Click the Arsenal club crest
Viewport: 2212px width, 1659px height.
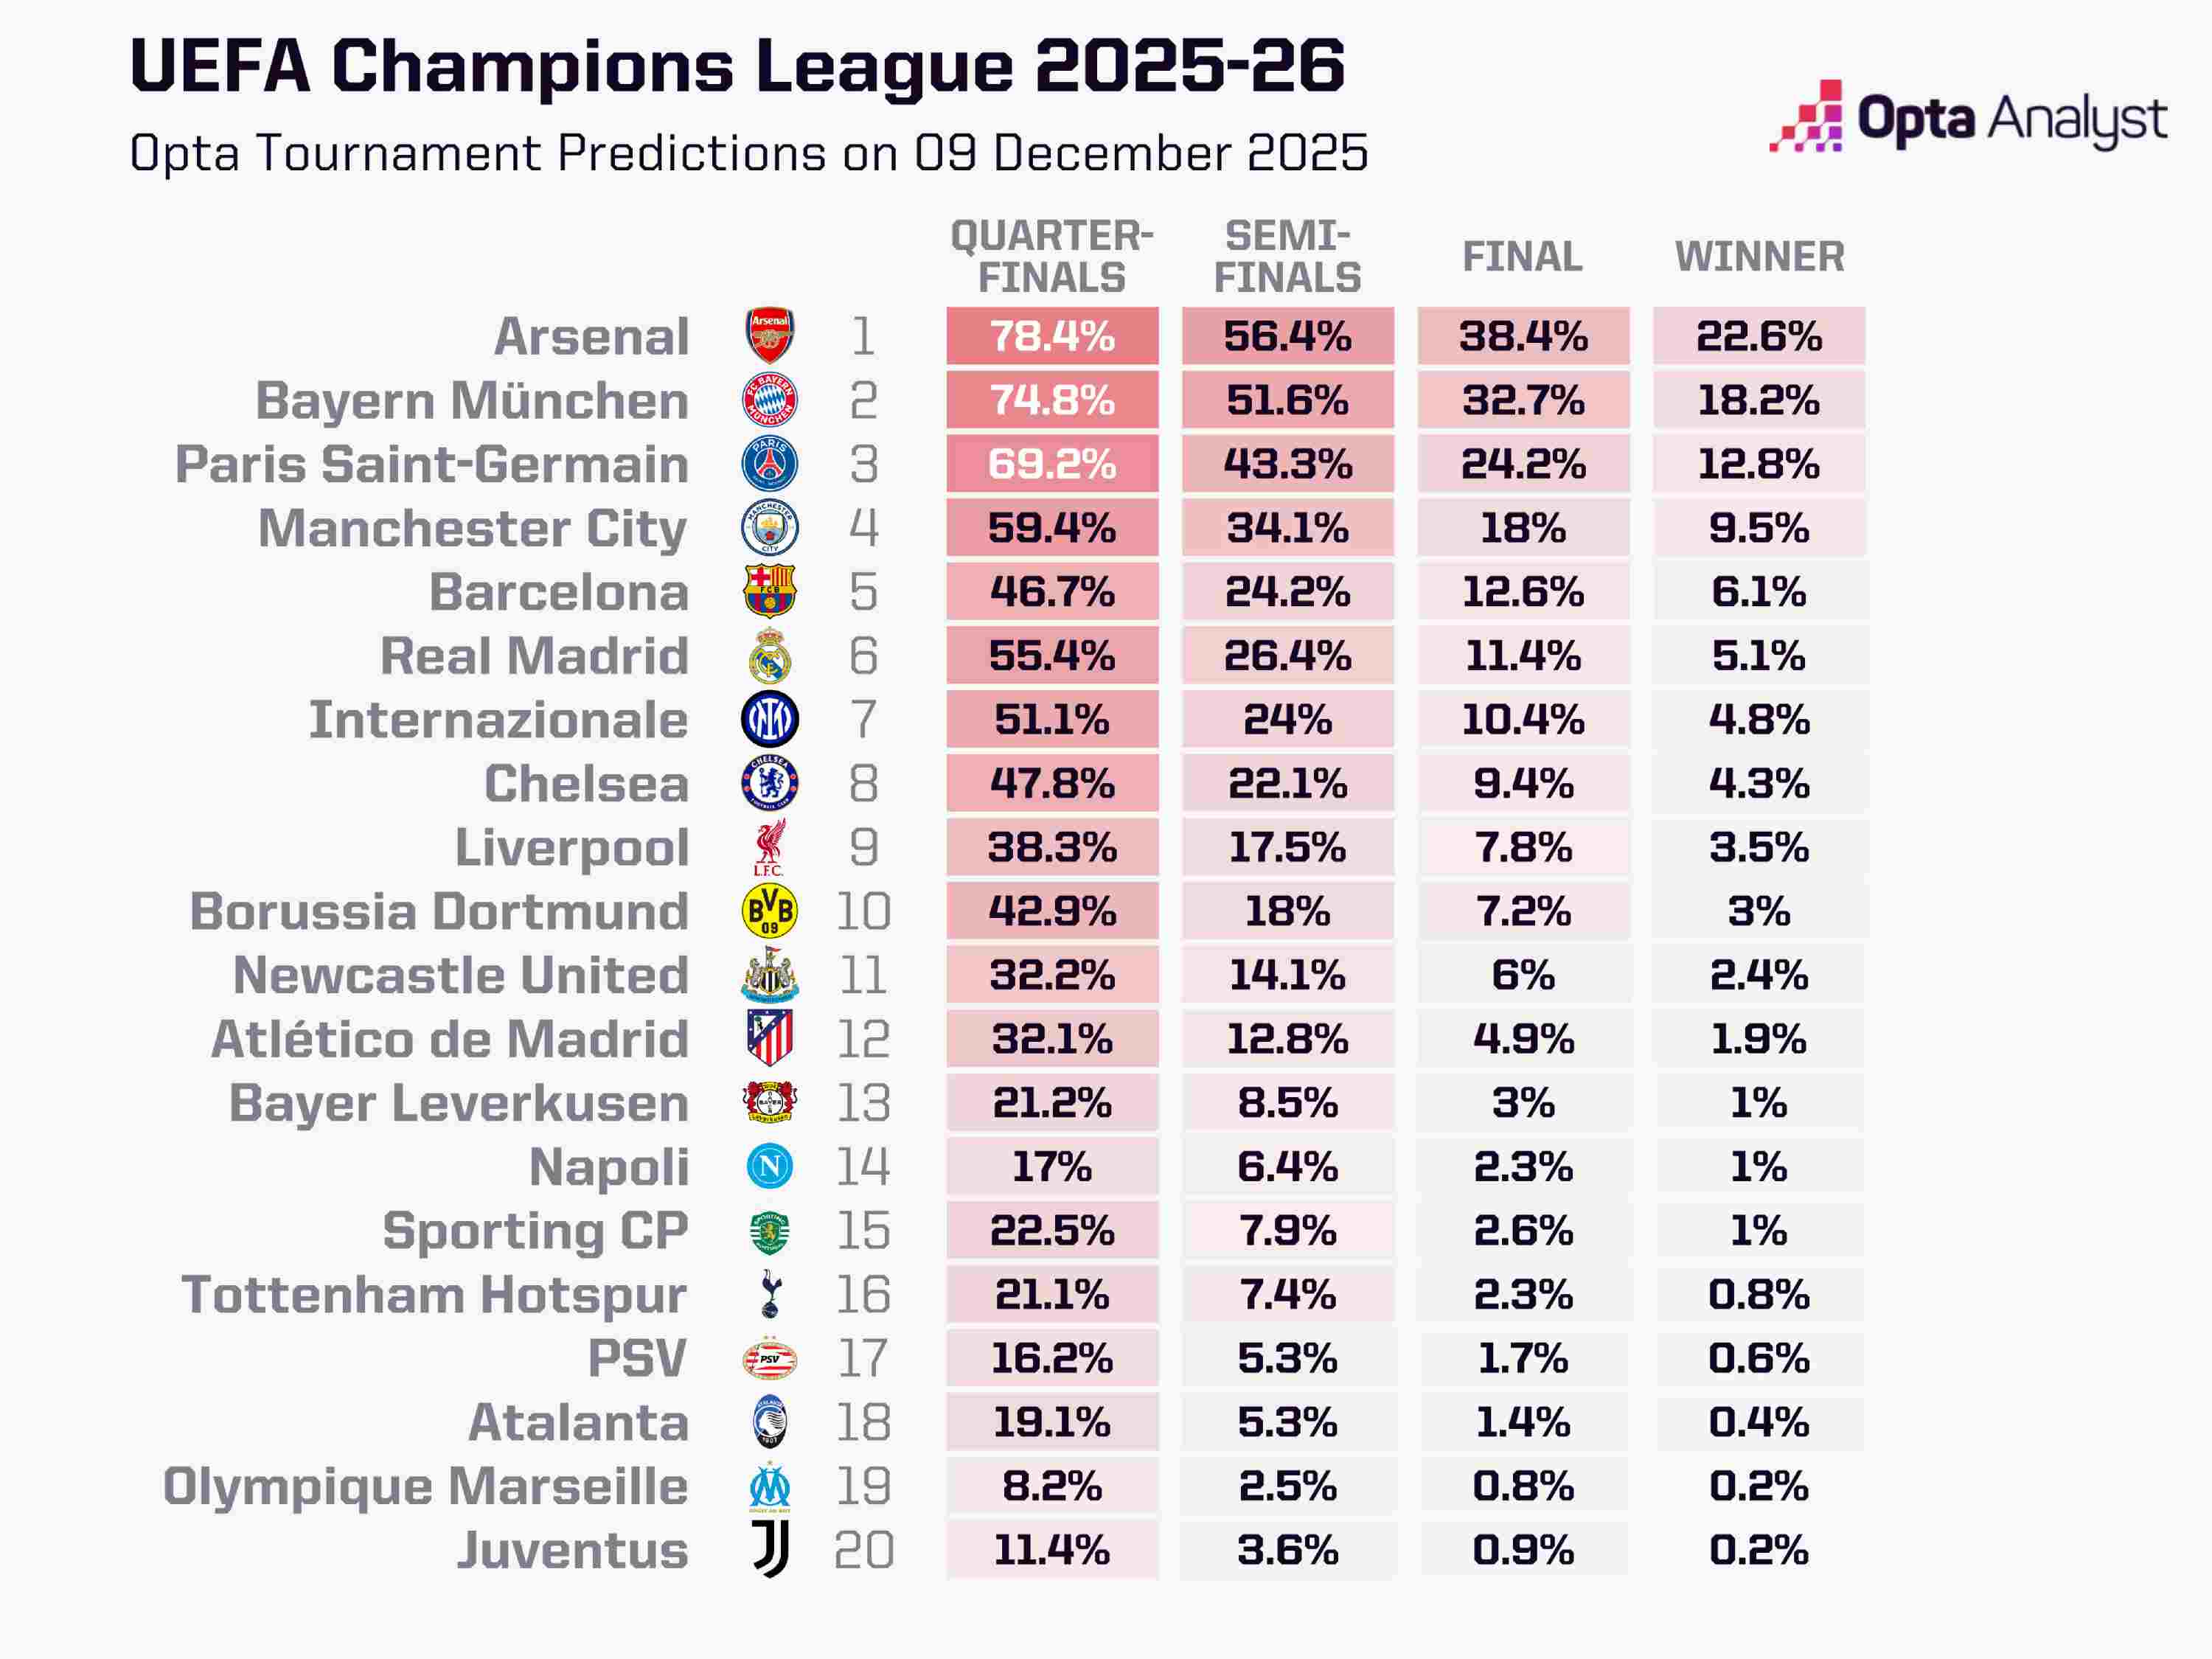coord(769,336)
